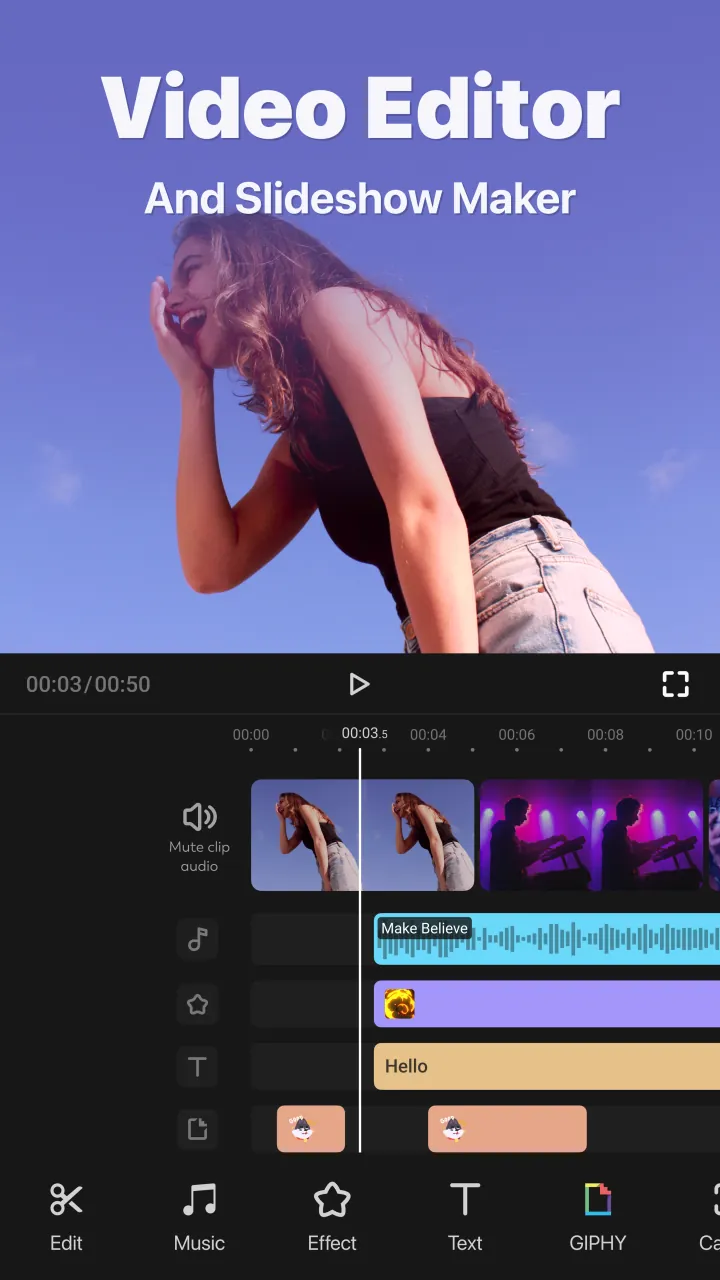Click the 00:10 mark on timeline ruler

tap(694, 735)
